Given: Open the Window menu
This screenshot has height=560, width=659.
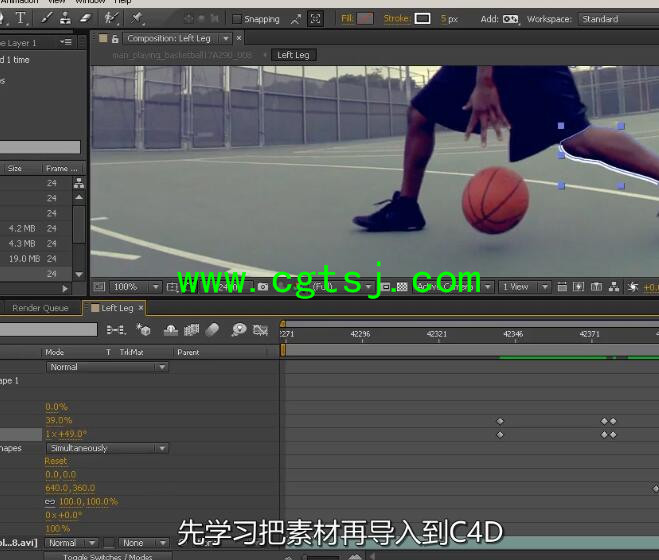Looking at the screenshot, I should click(90, 2).
